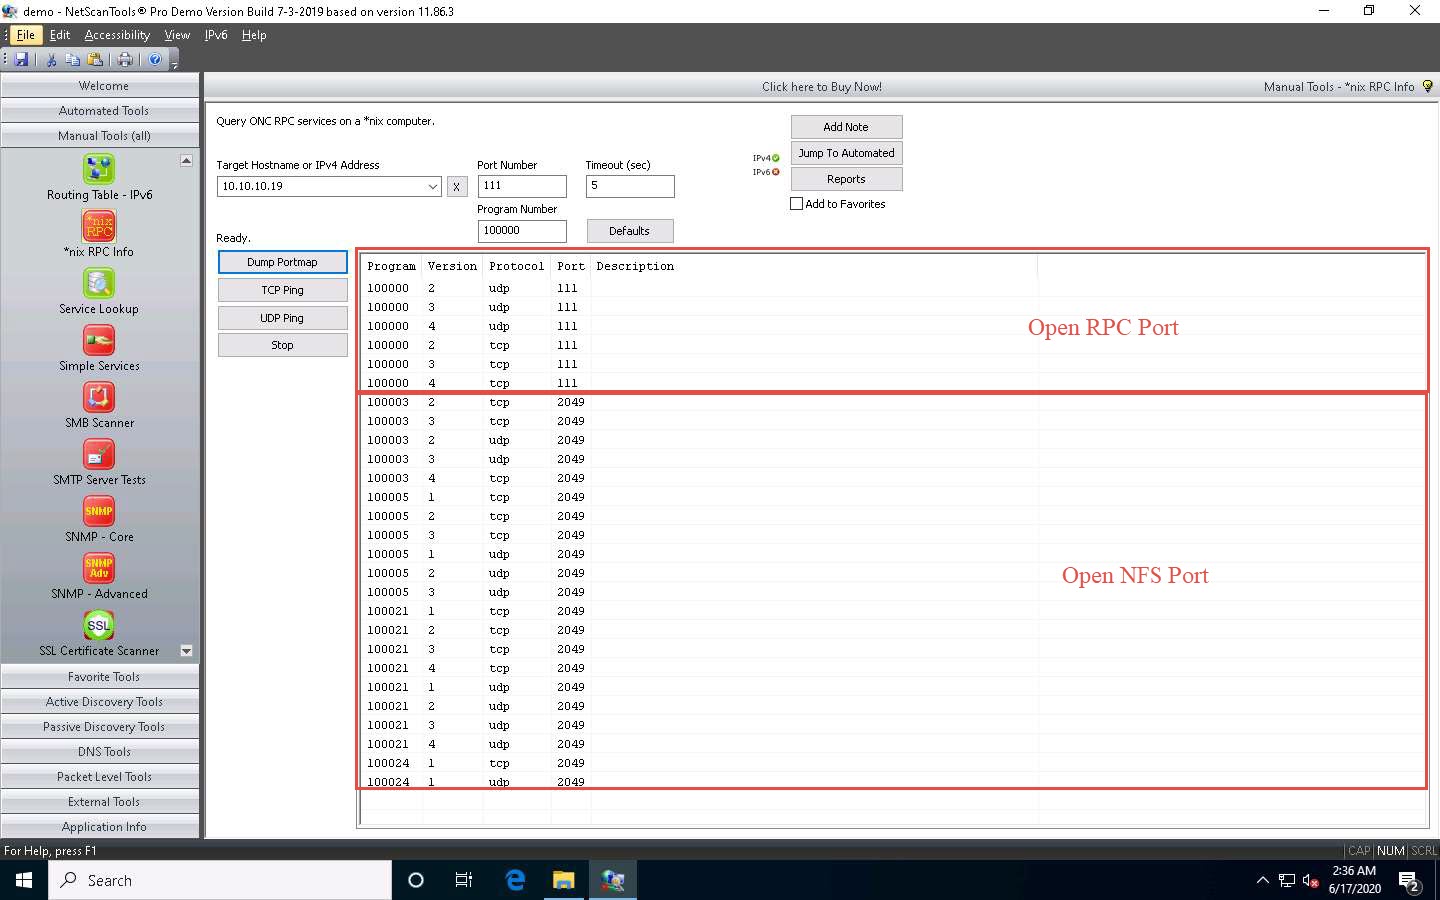Expand Passive Discovery Tools group
1440x900 pixels.
coord(100,727)
